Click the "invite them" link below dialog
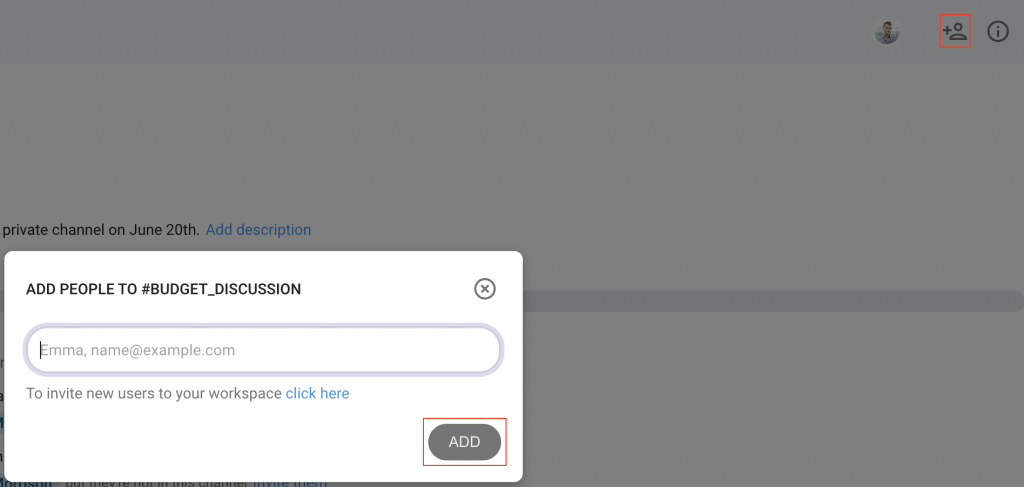 [290, 484]
